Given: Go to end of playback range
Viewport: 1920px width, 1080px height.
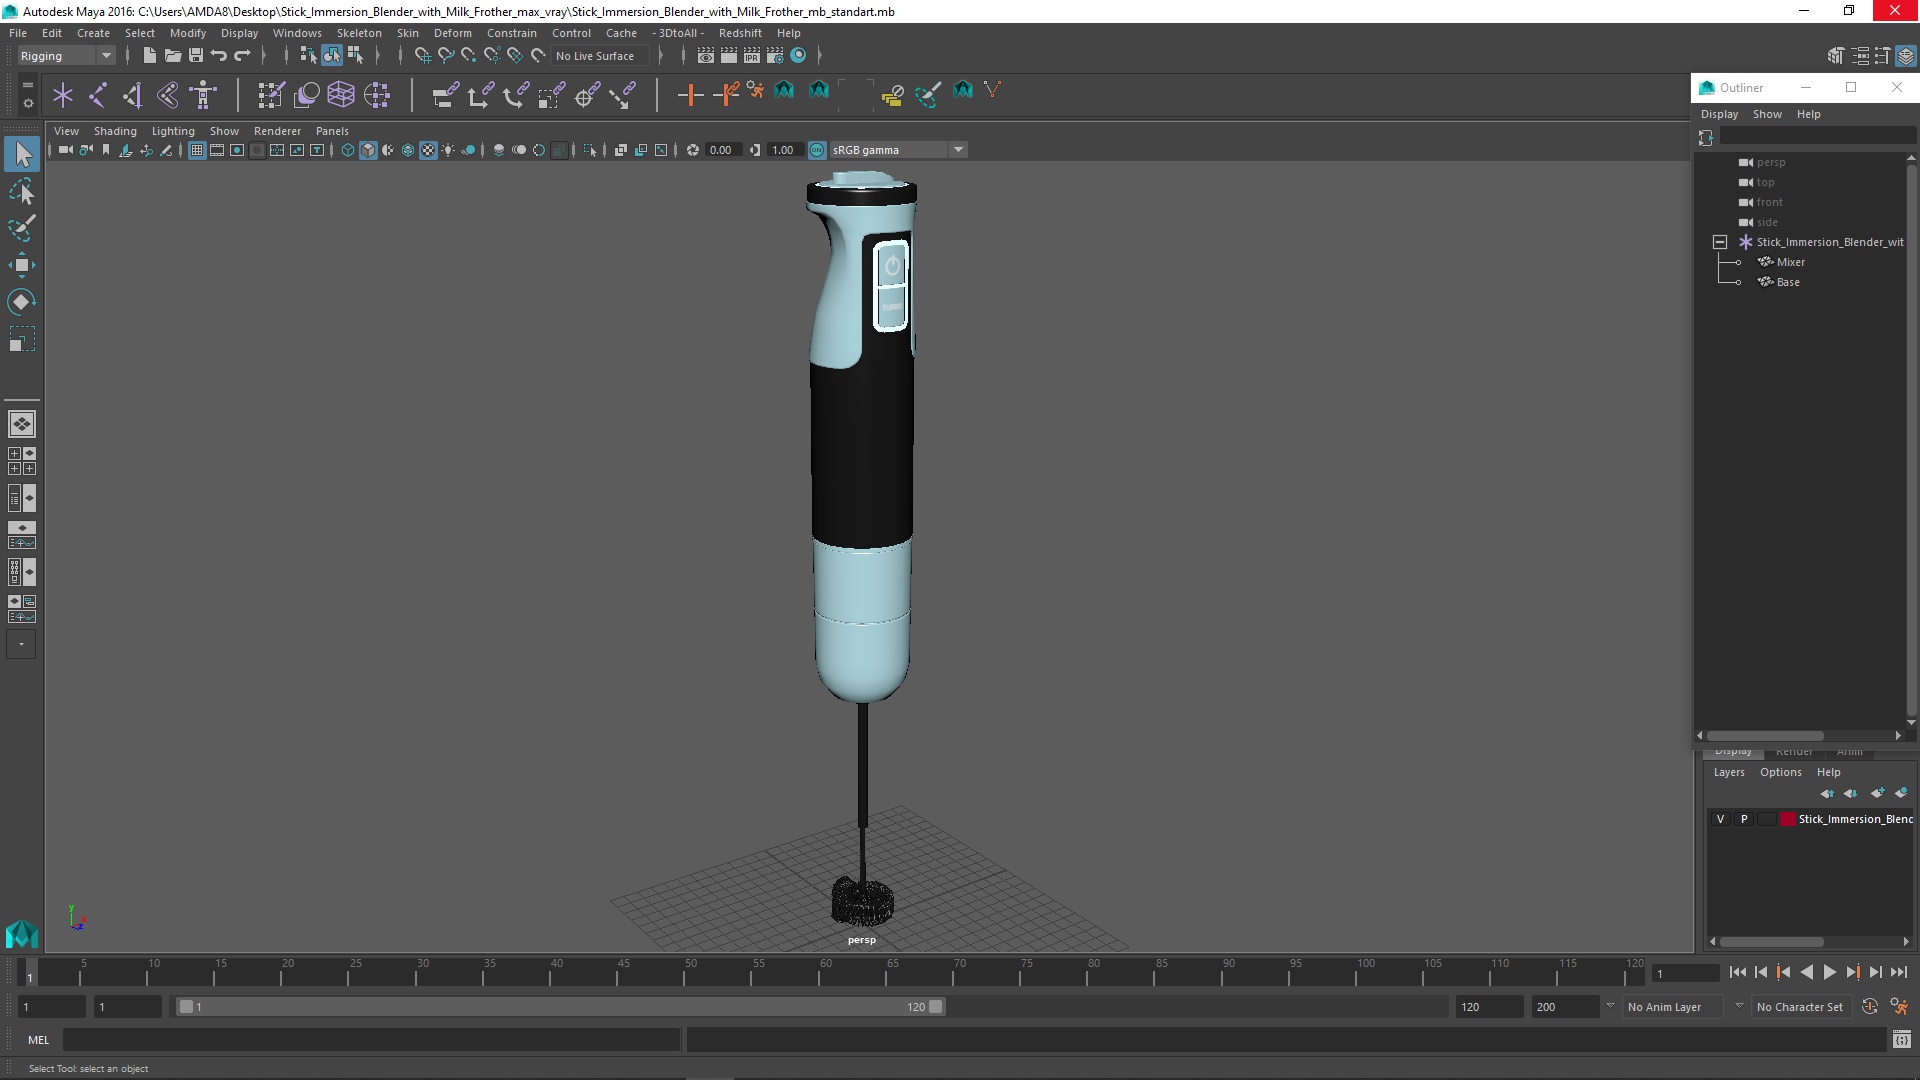Looking at the screenshot, I should click(x=1898, y=972).
